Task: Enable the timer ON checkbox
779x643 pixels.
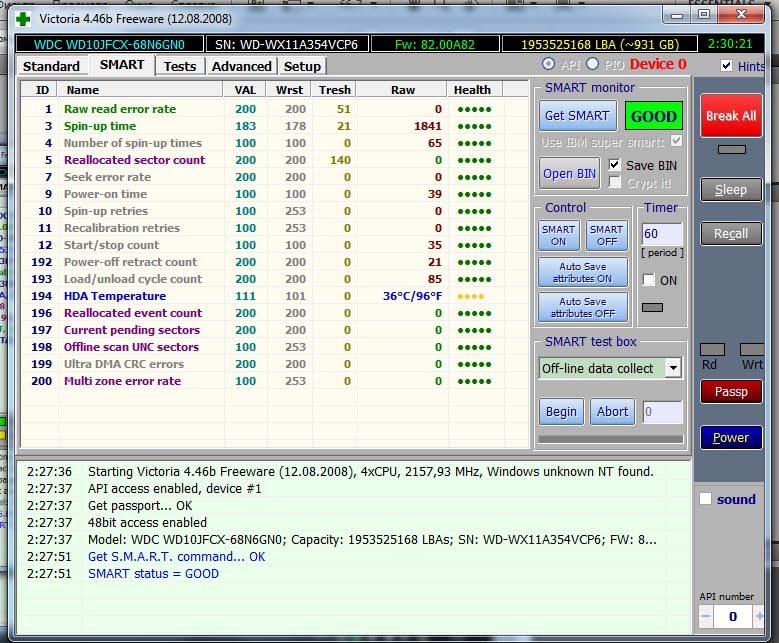Action: click(648, 280)
